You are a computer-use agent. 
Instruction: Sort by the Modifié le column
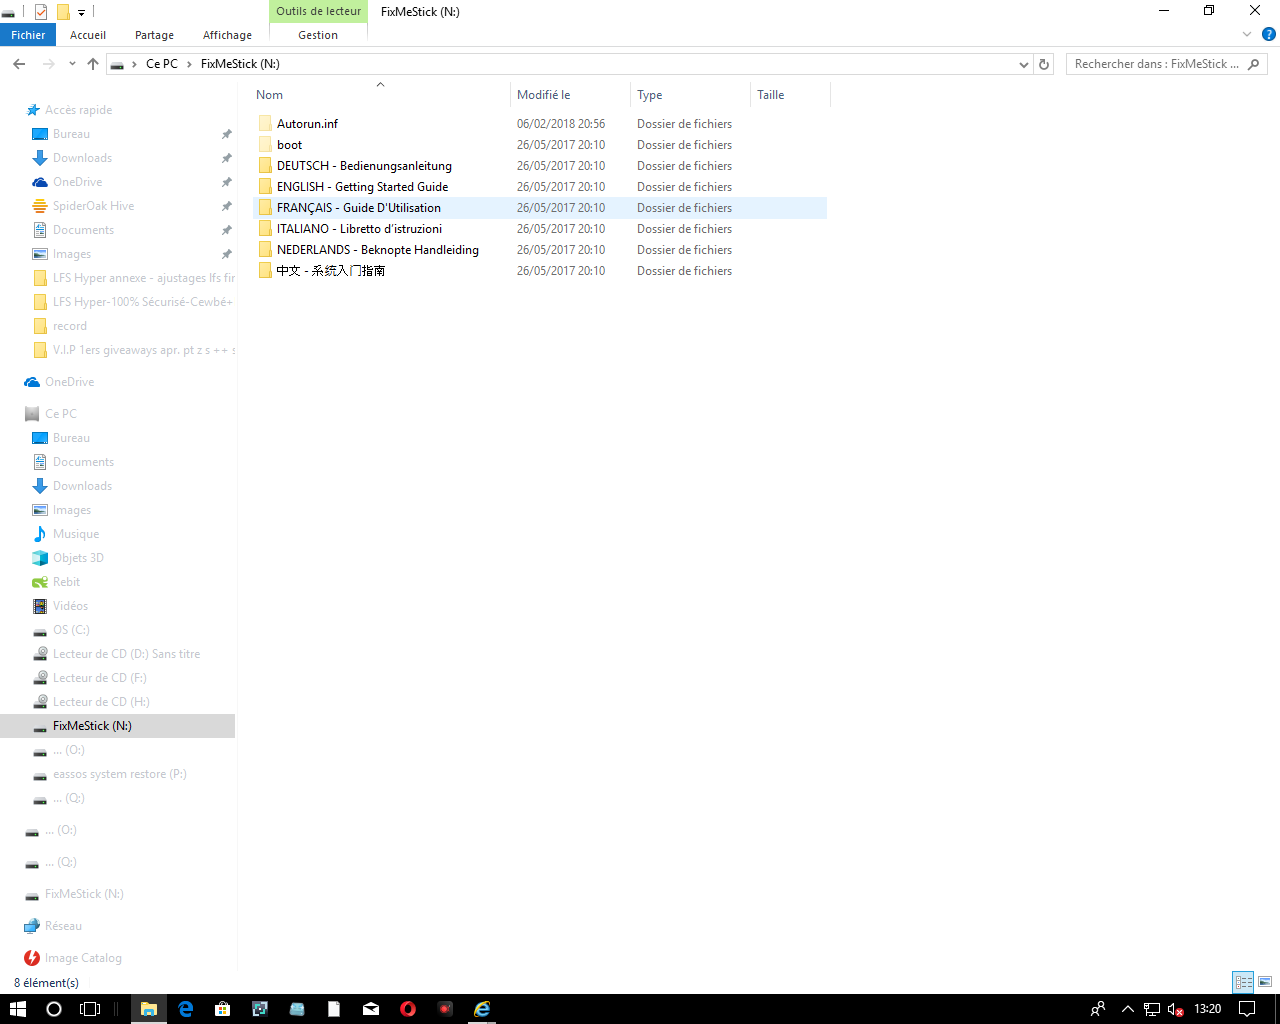coord(570,95)
